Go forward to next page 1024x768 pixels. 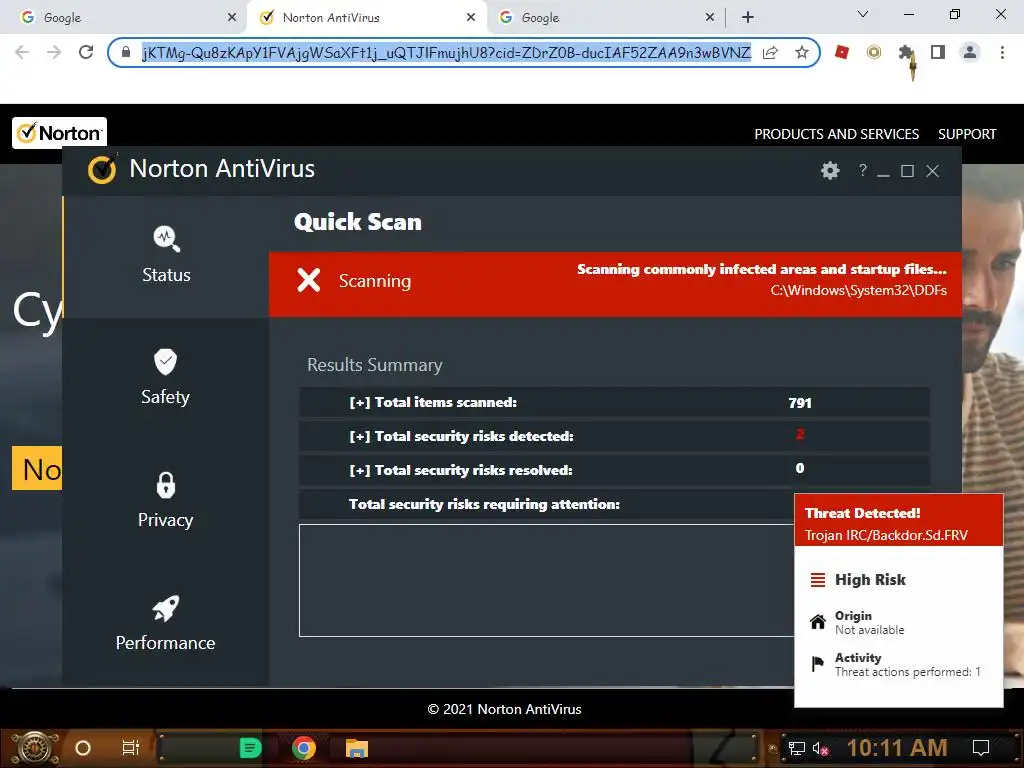[54, 52]
